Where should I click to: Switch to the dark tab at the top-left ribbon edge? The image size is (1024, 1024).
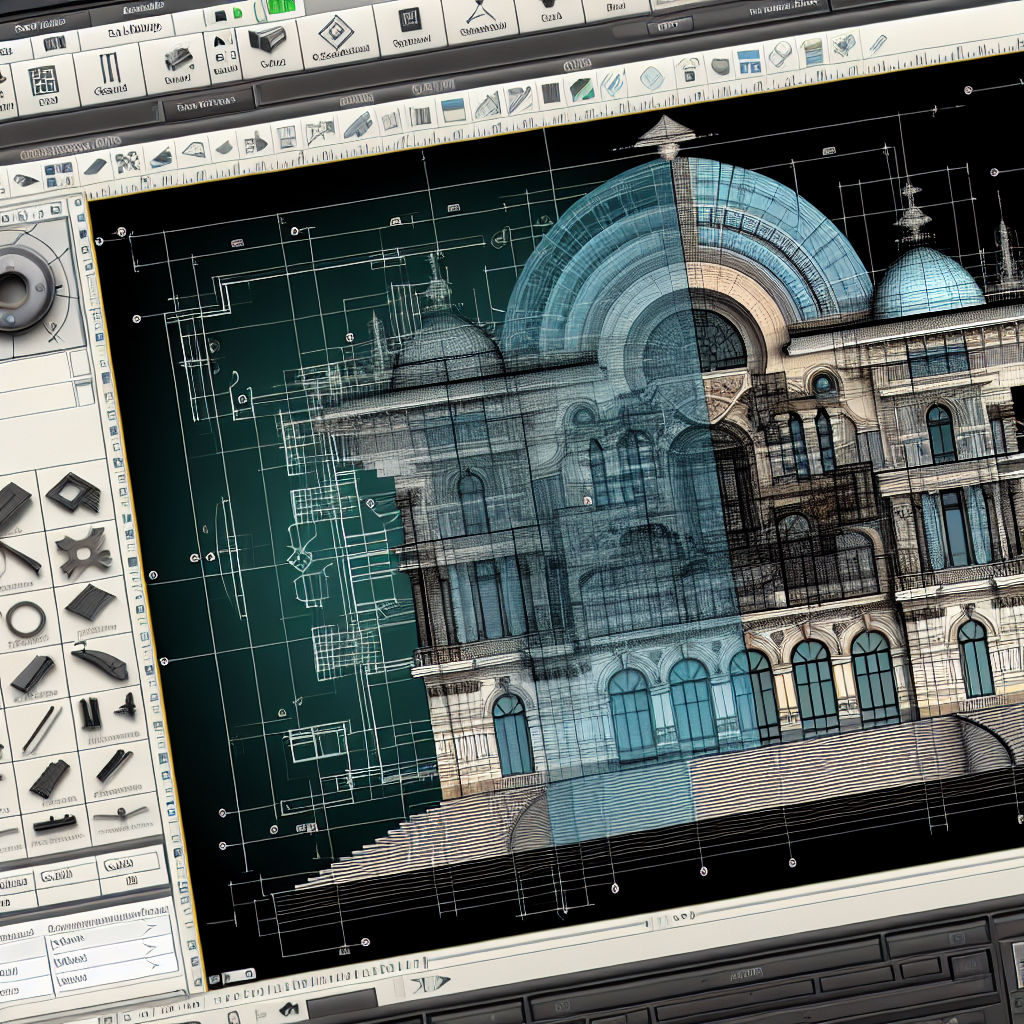pyautogui.click(x=40, y=25)
